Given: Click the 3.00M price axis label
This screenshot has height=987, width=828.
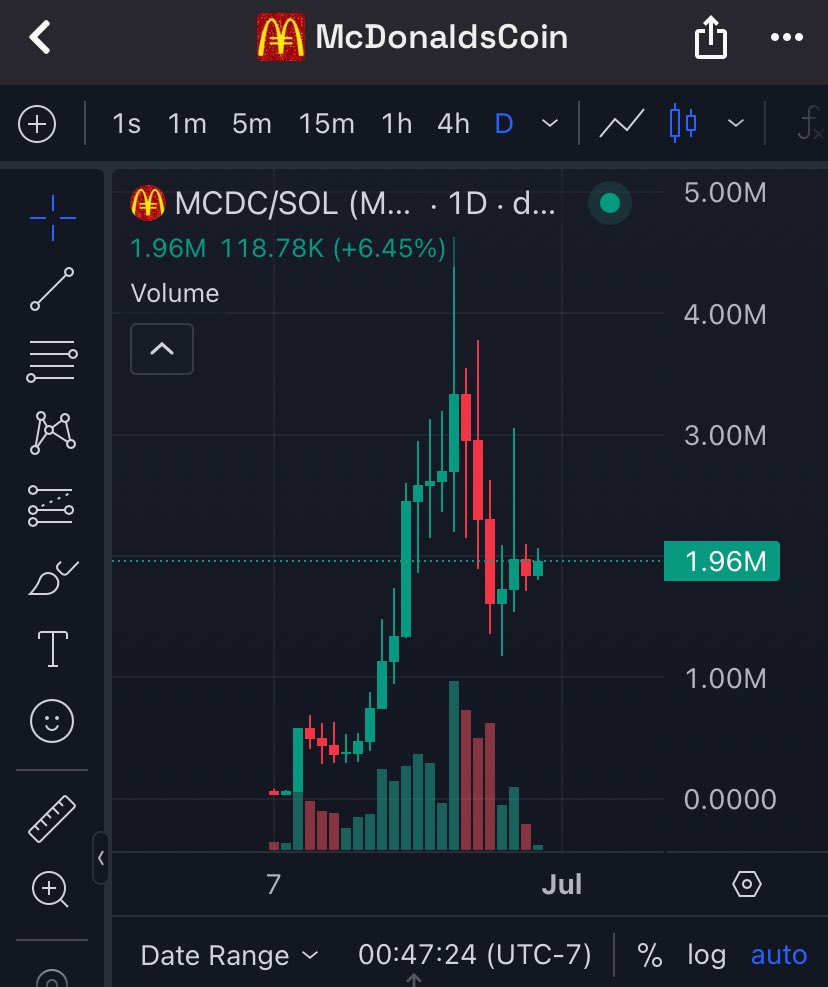Looking at the screenshot, I should (x=725, y=436).
